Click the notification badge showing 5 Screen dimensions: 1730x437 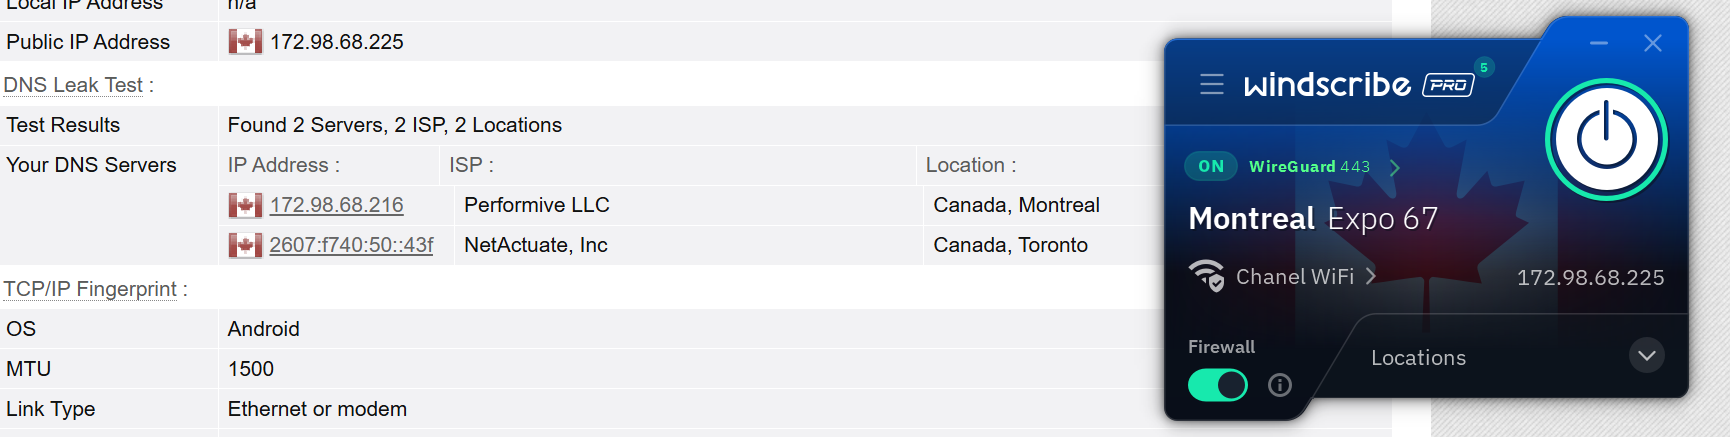click(1484, 67)
